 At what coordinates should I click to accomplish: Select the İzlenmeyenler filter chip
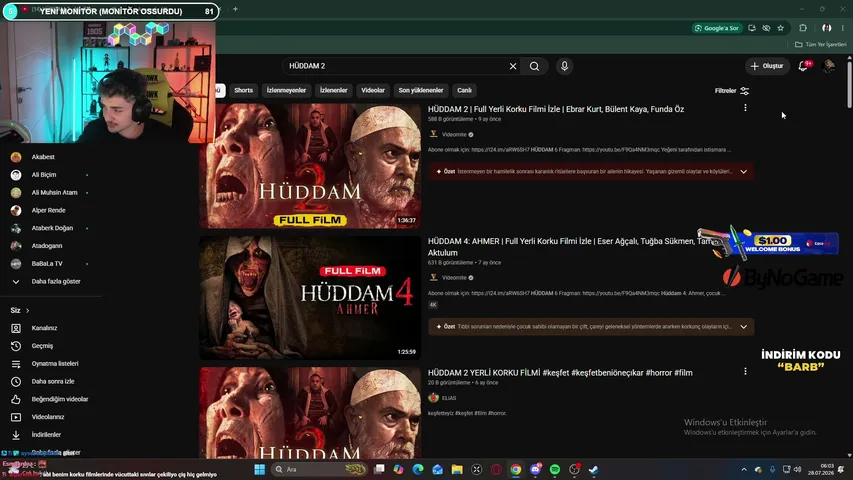tap(286, 90)
